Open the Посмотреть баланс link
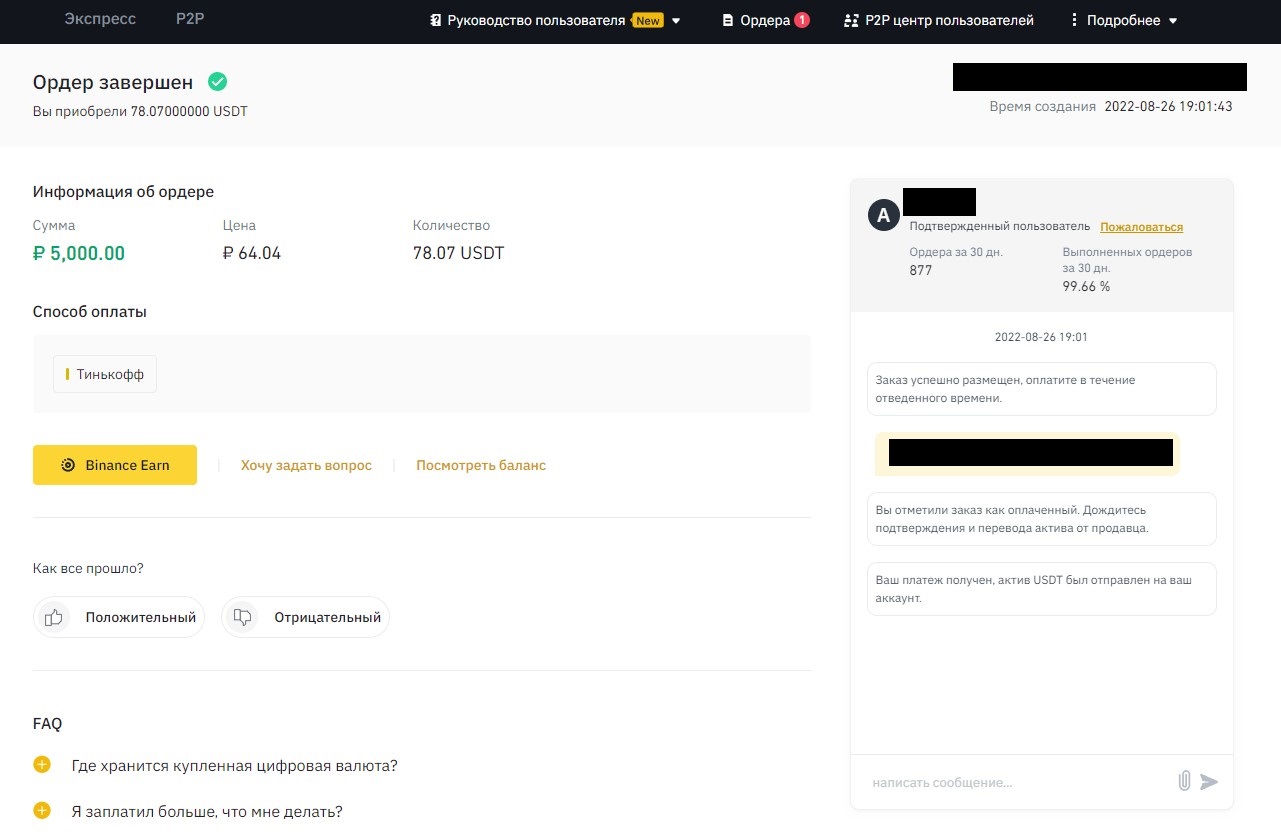1281x835 pixels. coord(481,465)
